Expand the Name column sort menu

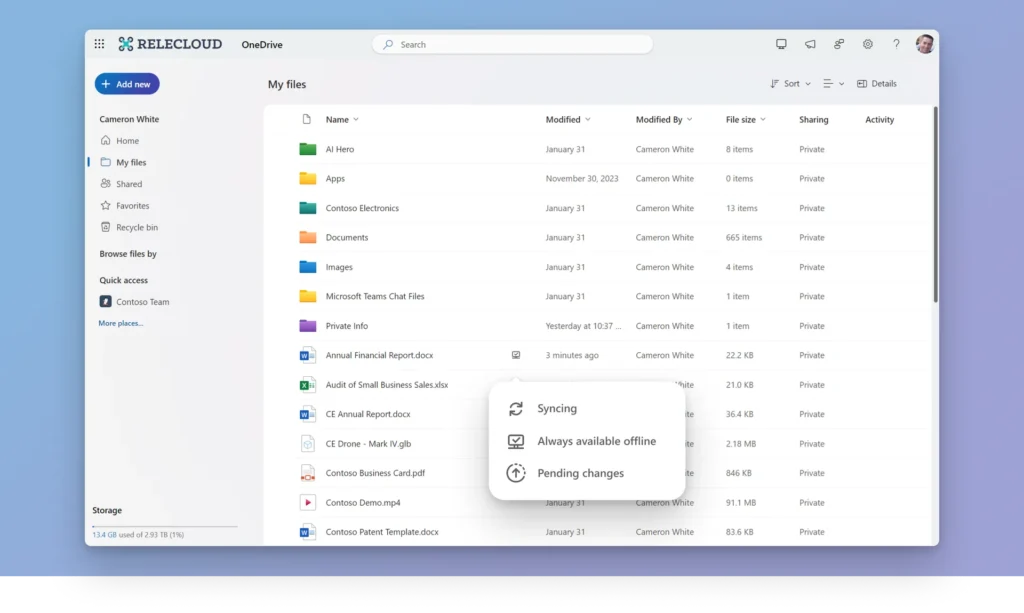point(356,119)
